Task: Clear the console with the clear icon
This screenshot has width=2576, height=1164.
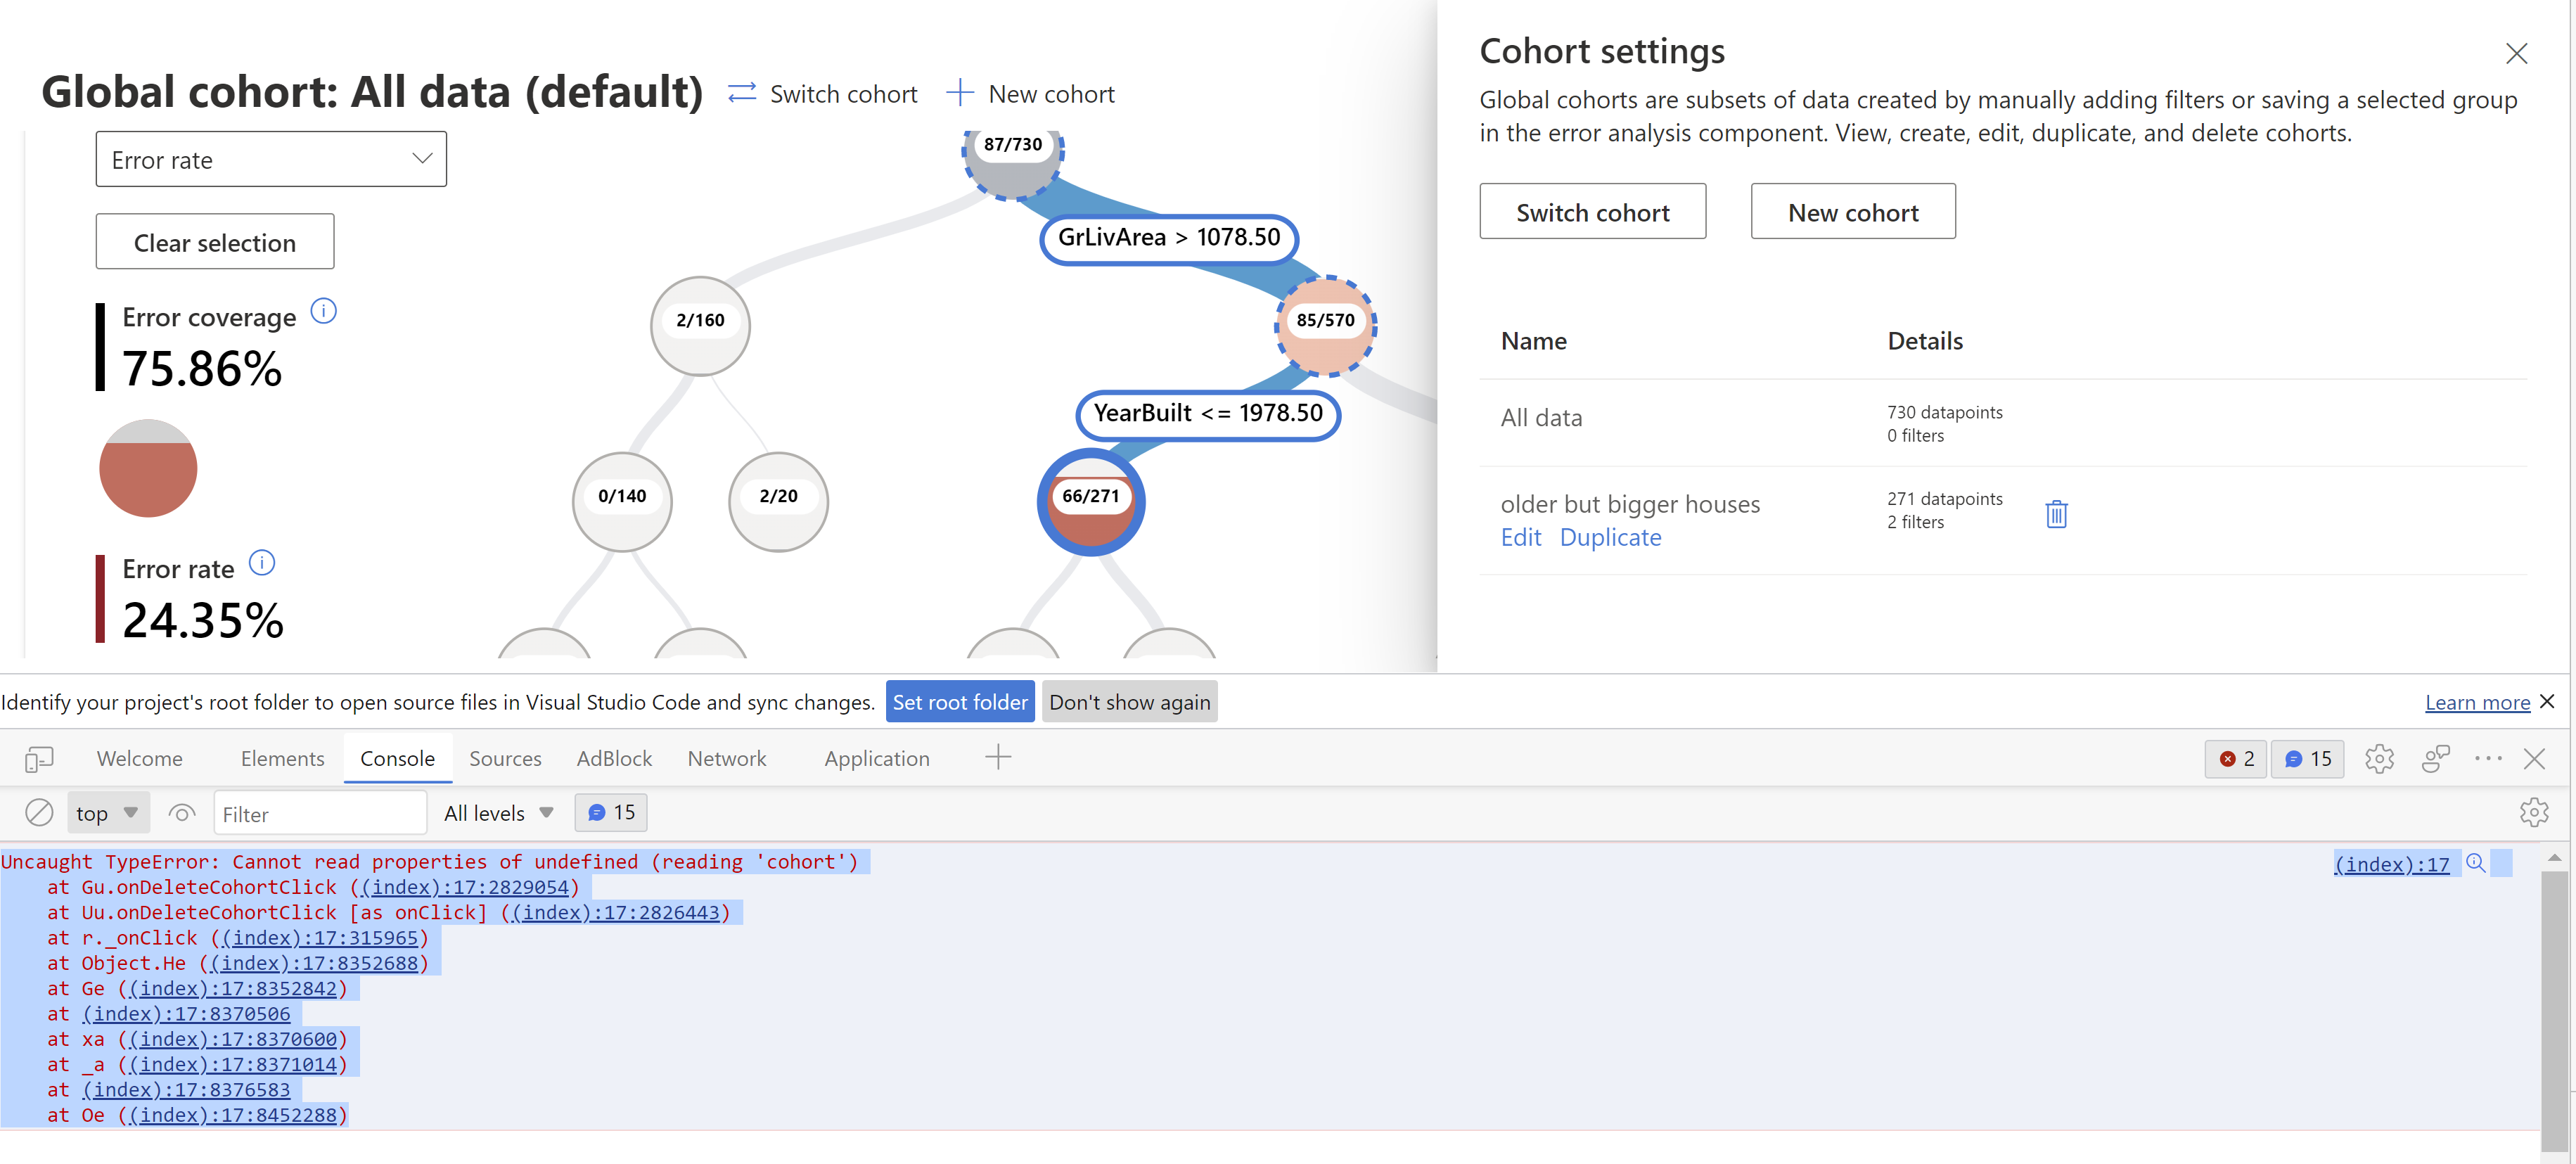Action: (x=39, y=812)
